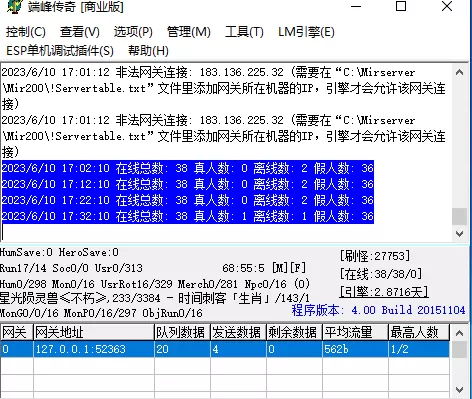The height and width of the screenshot is (399, 472).
Task: Click the 队列数据 column header
Action: point(182,332)
